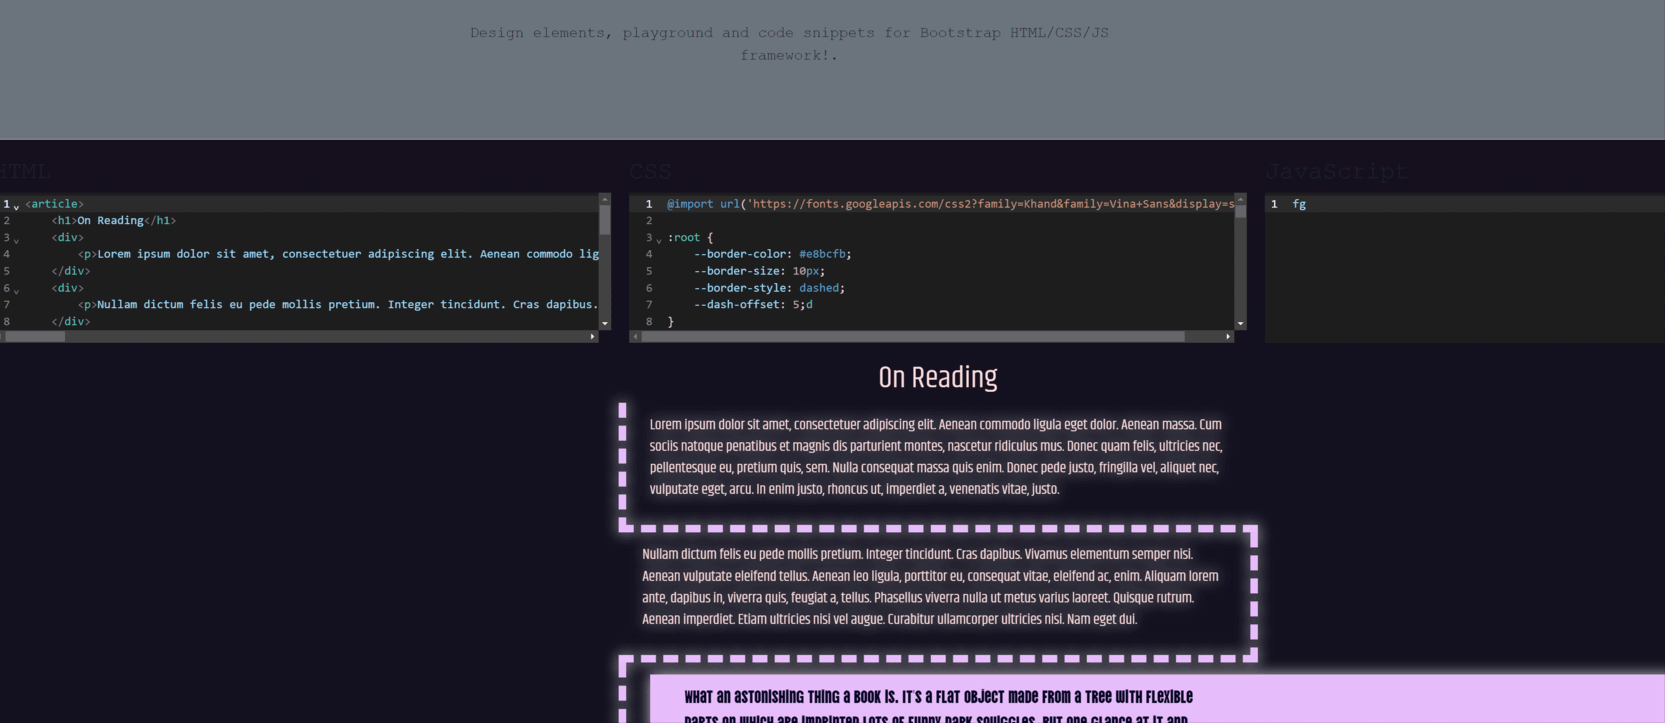Image resolution: width=1665 pixels, height=723 pixels.
Task: Collapse the :root block fold in CSS editor
Action: 659,239
